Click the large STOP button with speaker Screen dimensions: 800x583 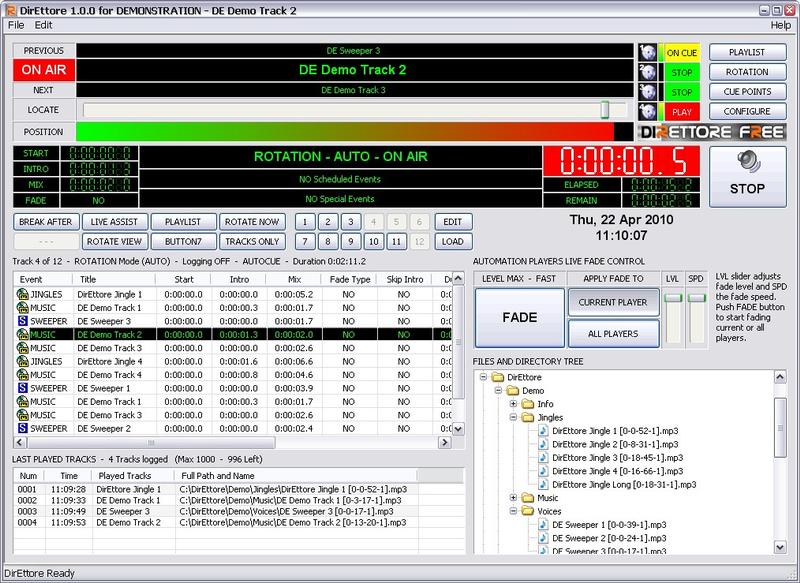(747, 176)
